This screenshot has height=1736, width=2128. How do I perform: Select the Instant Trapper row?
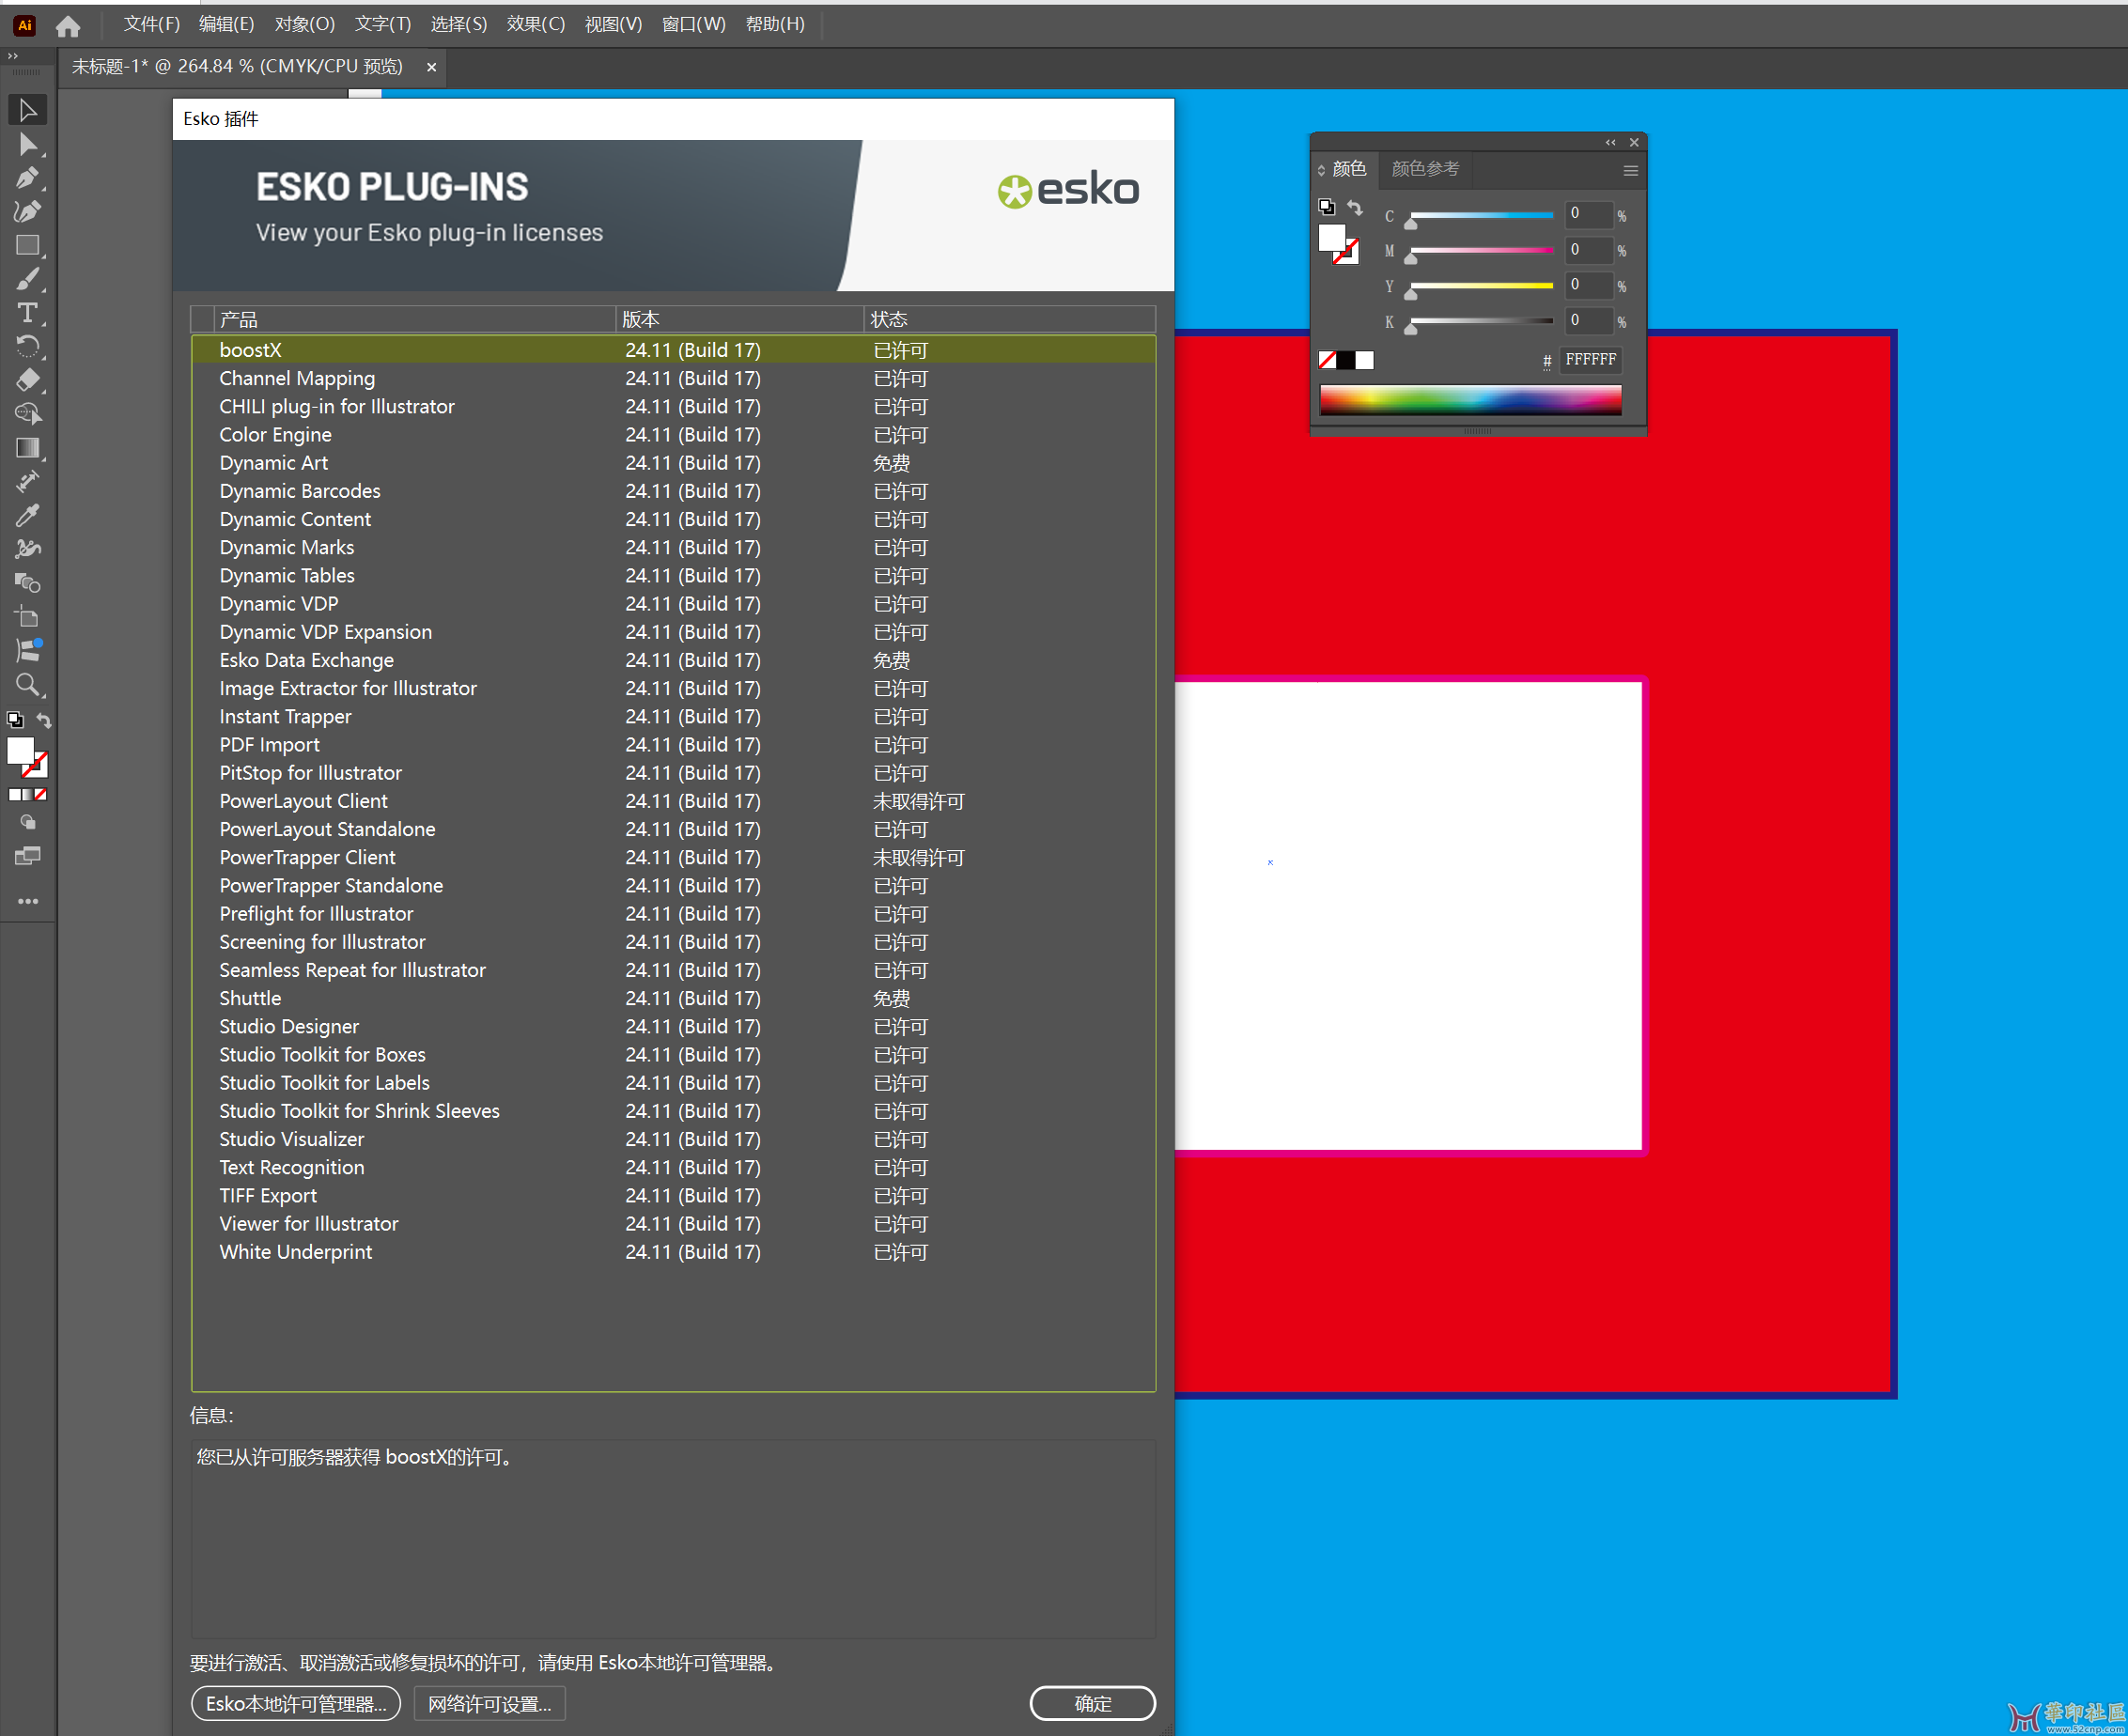[673, 716]
